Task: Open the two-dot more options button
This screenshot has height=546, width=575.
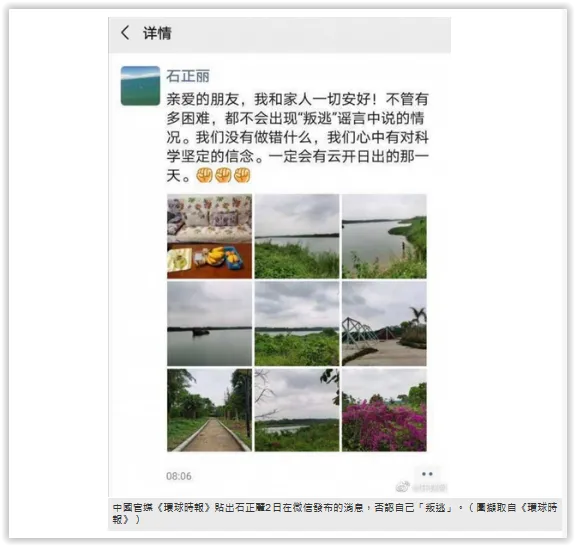Action: (x=427, y=474)
